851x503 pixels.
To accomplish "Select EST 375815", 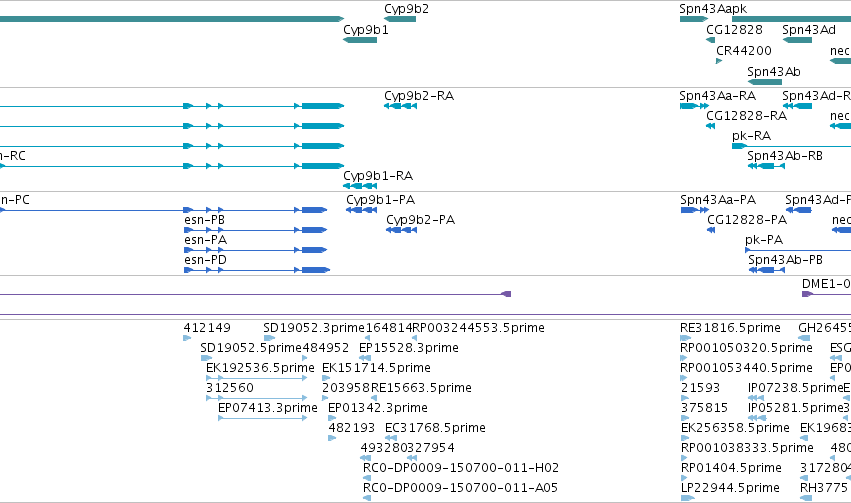I will (704, 408).
